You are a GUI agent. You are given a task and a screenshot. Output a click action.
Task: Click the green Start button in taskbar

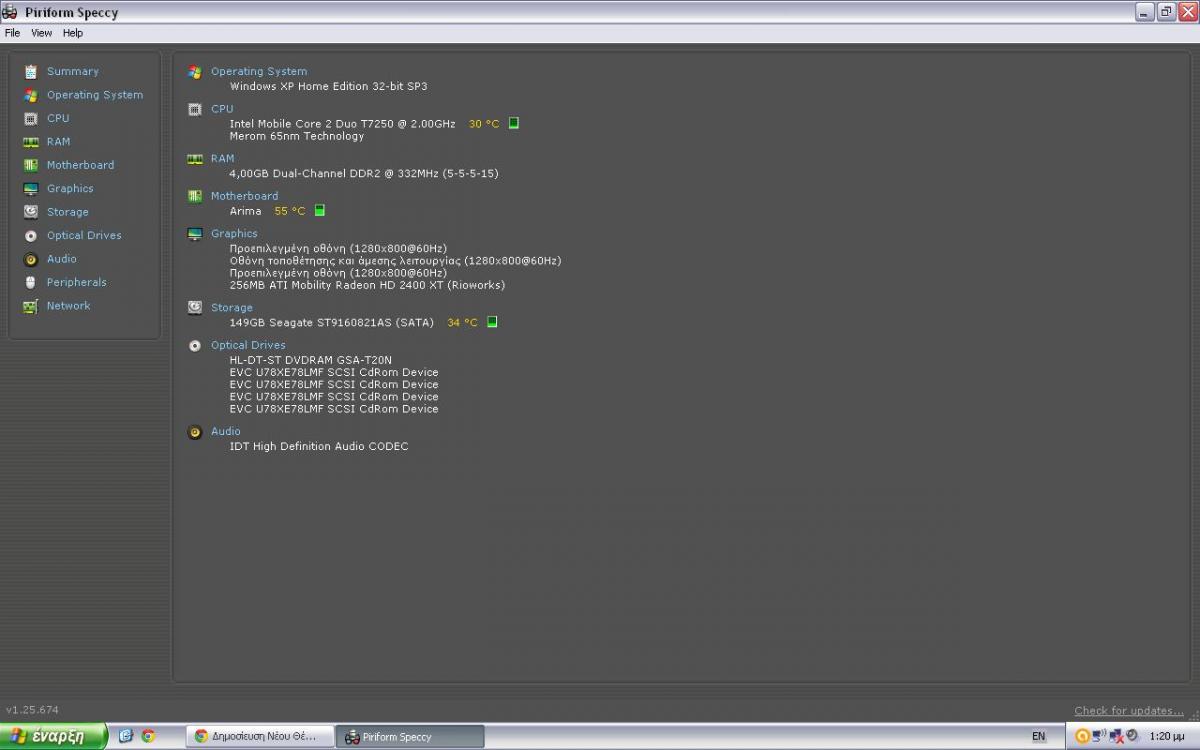pos(54,736)
